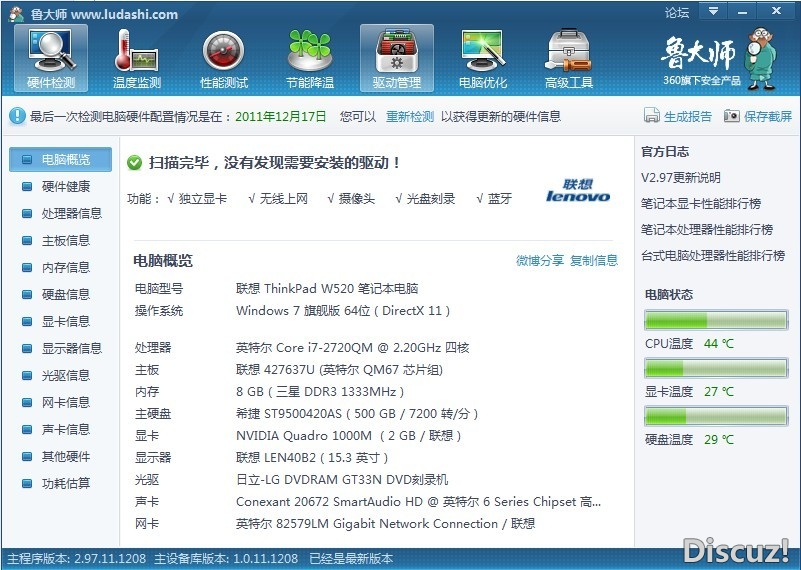This screenshot has width=801, height=570.
Task: Click the 82579LM Gigabit Network text
Action: click(387, 524)
